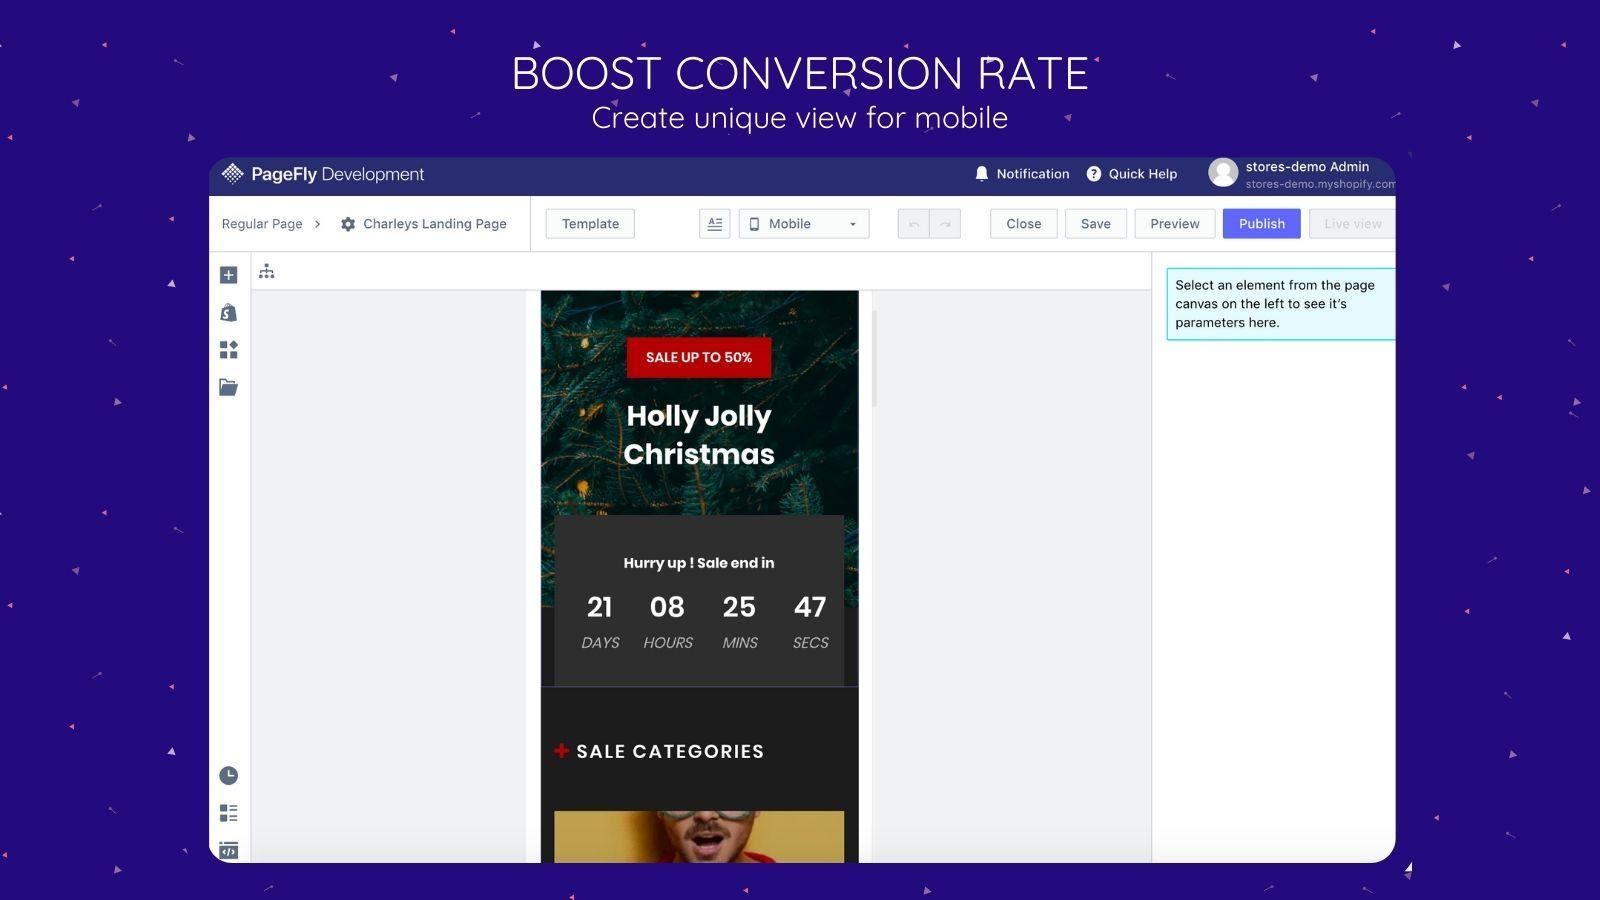The width and height of the screenshot is (1600, 900).
Task: Save the current page
Action: click(1095, 224)
